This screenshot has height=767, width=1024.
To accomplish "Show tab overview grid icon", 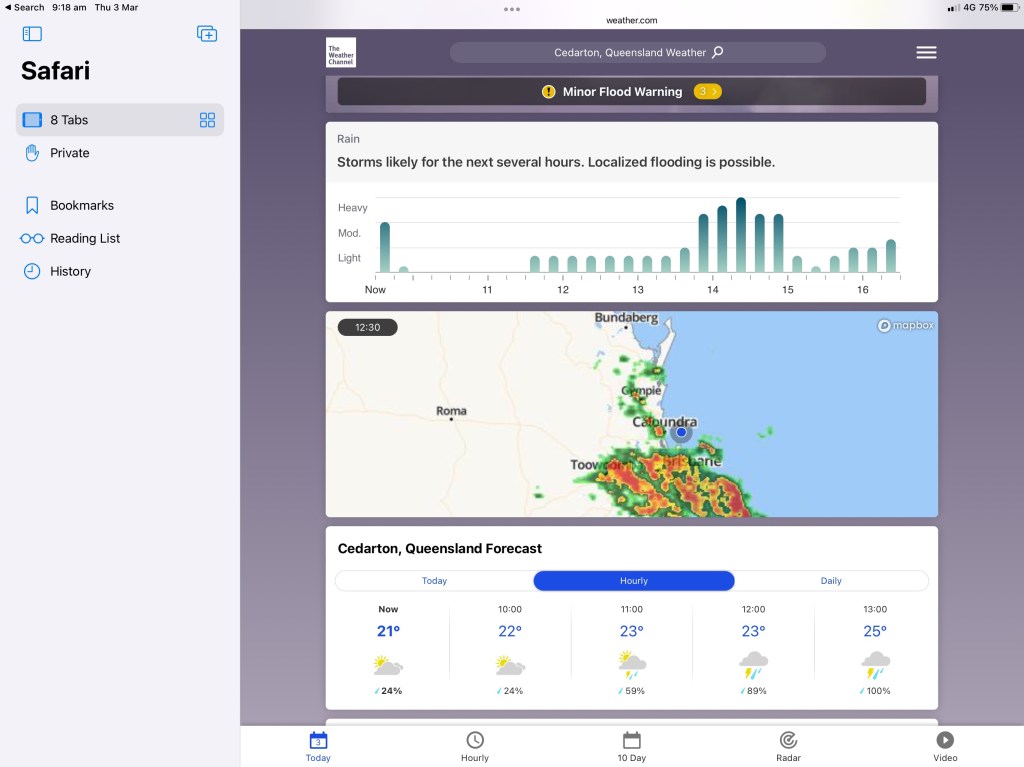I will [207, 120].
